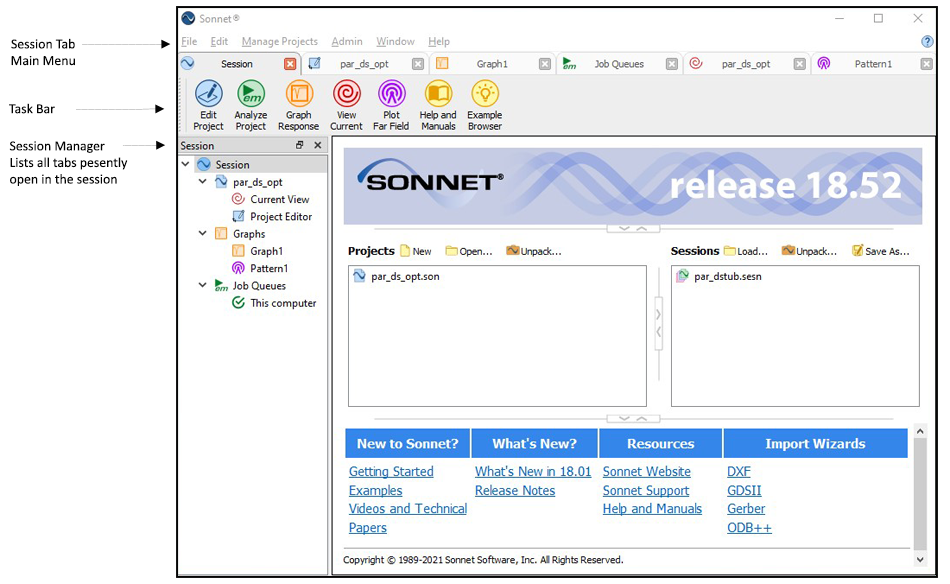Click the GDSII import wizard link
950x584 pixels.
coord(744,490)
